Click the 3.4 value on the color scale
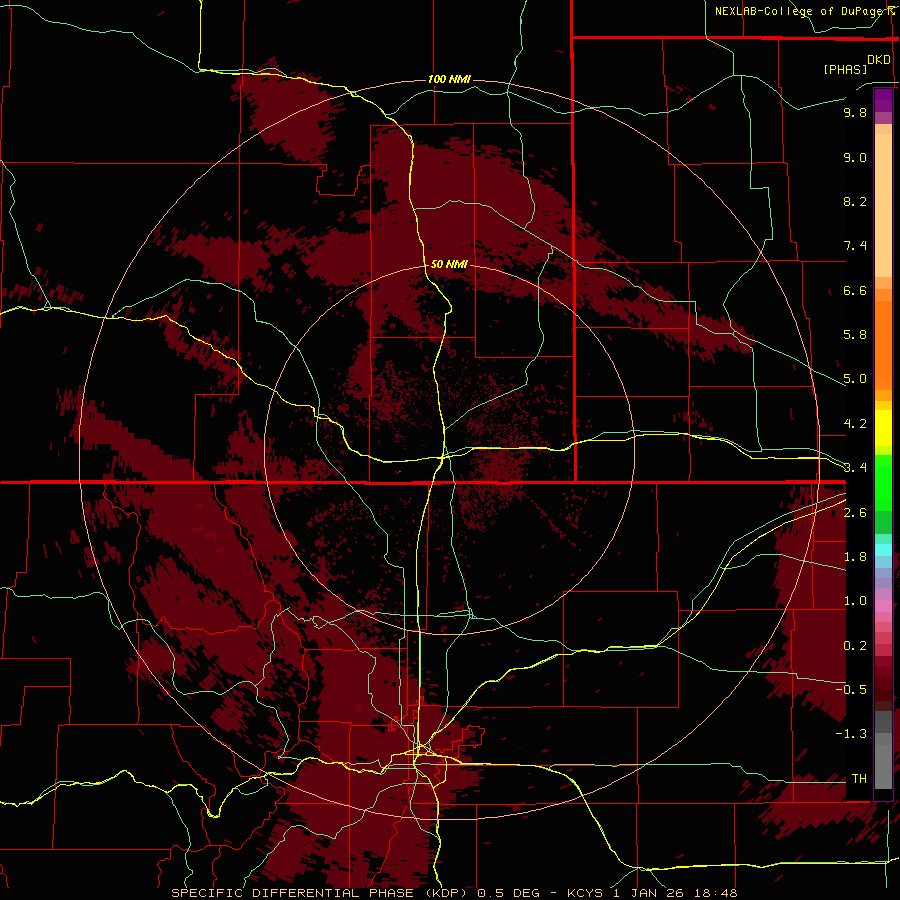The width and height of the screenshot is (900, 900). point(855,468)
